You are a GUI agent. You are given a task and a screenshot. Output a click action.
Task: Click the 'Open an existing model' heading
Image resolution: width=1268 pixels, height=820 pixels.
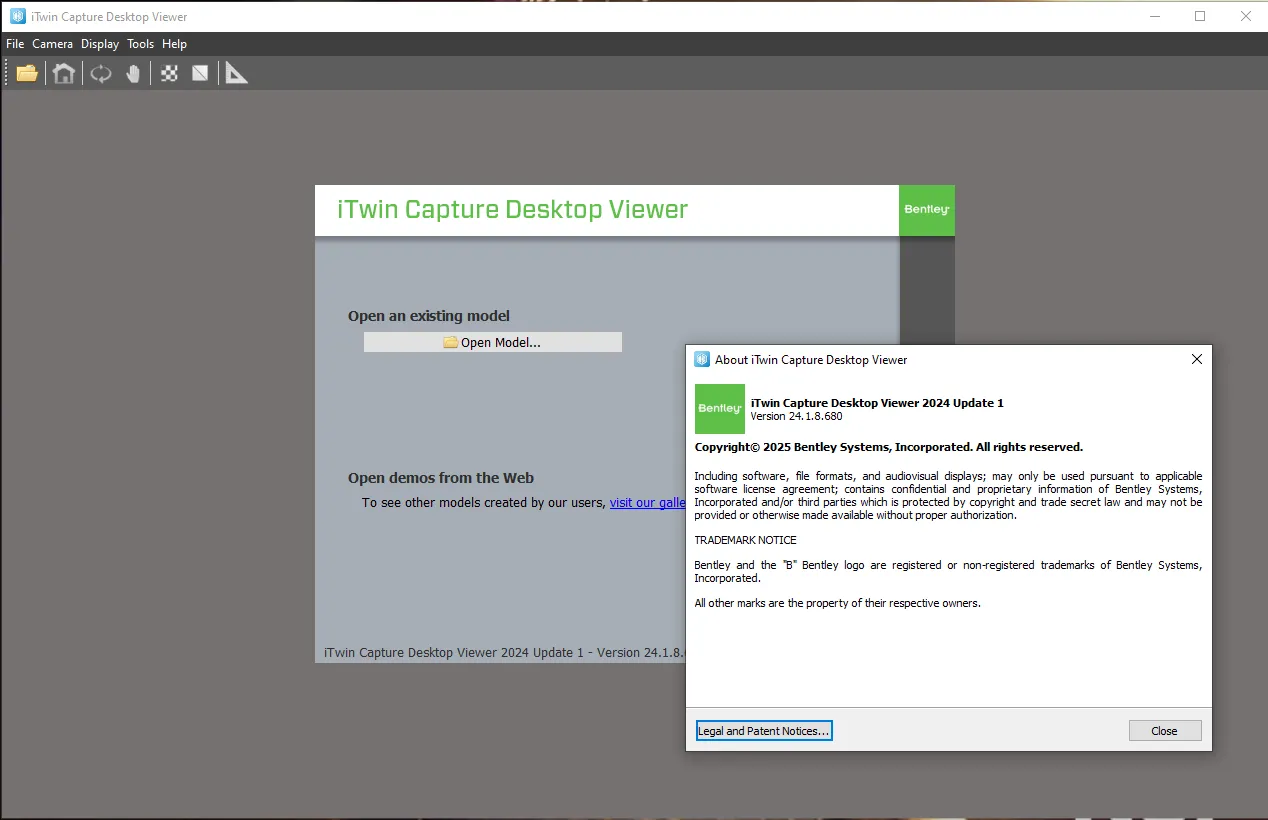(x=429, y=316)
